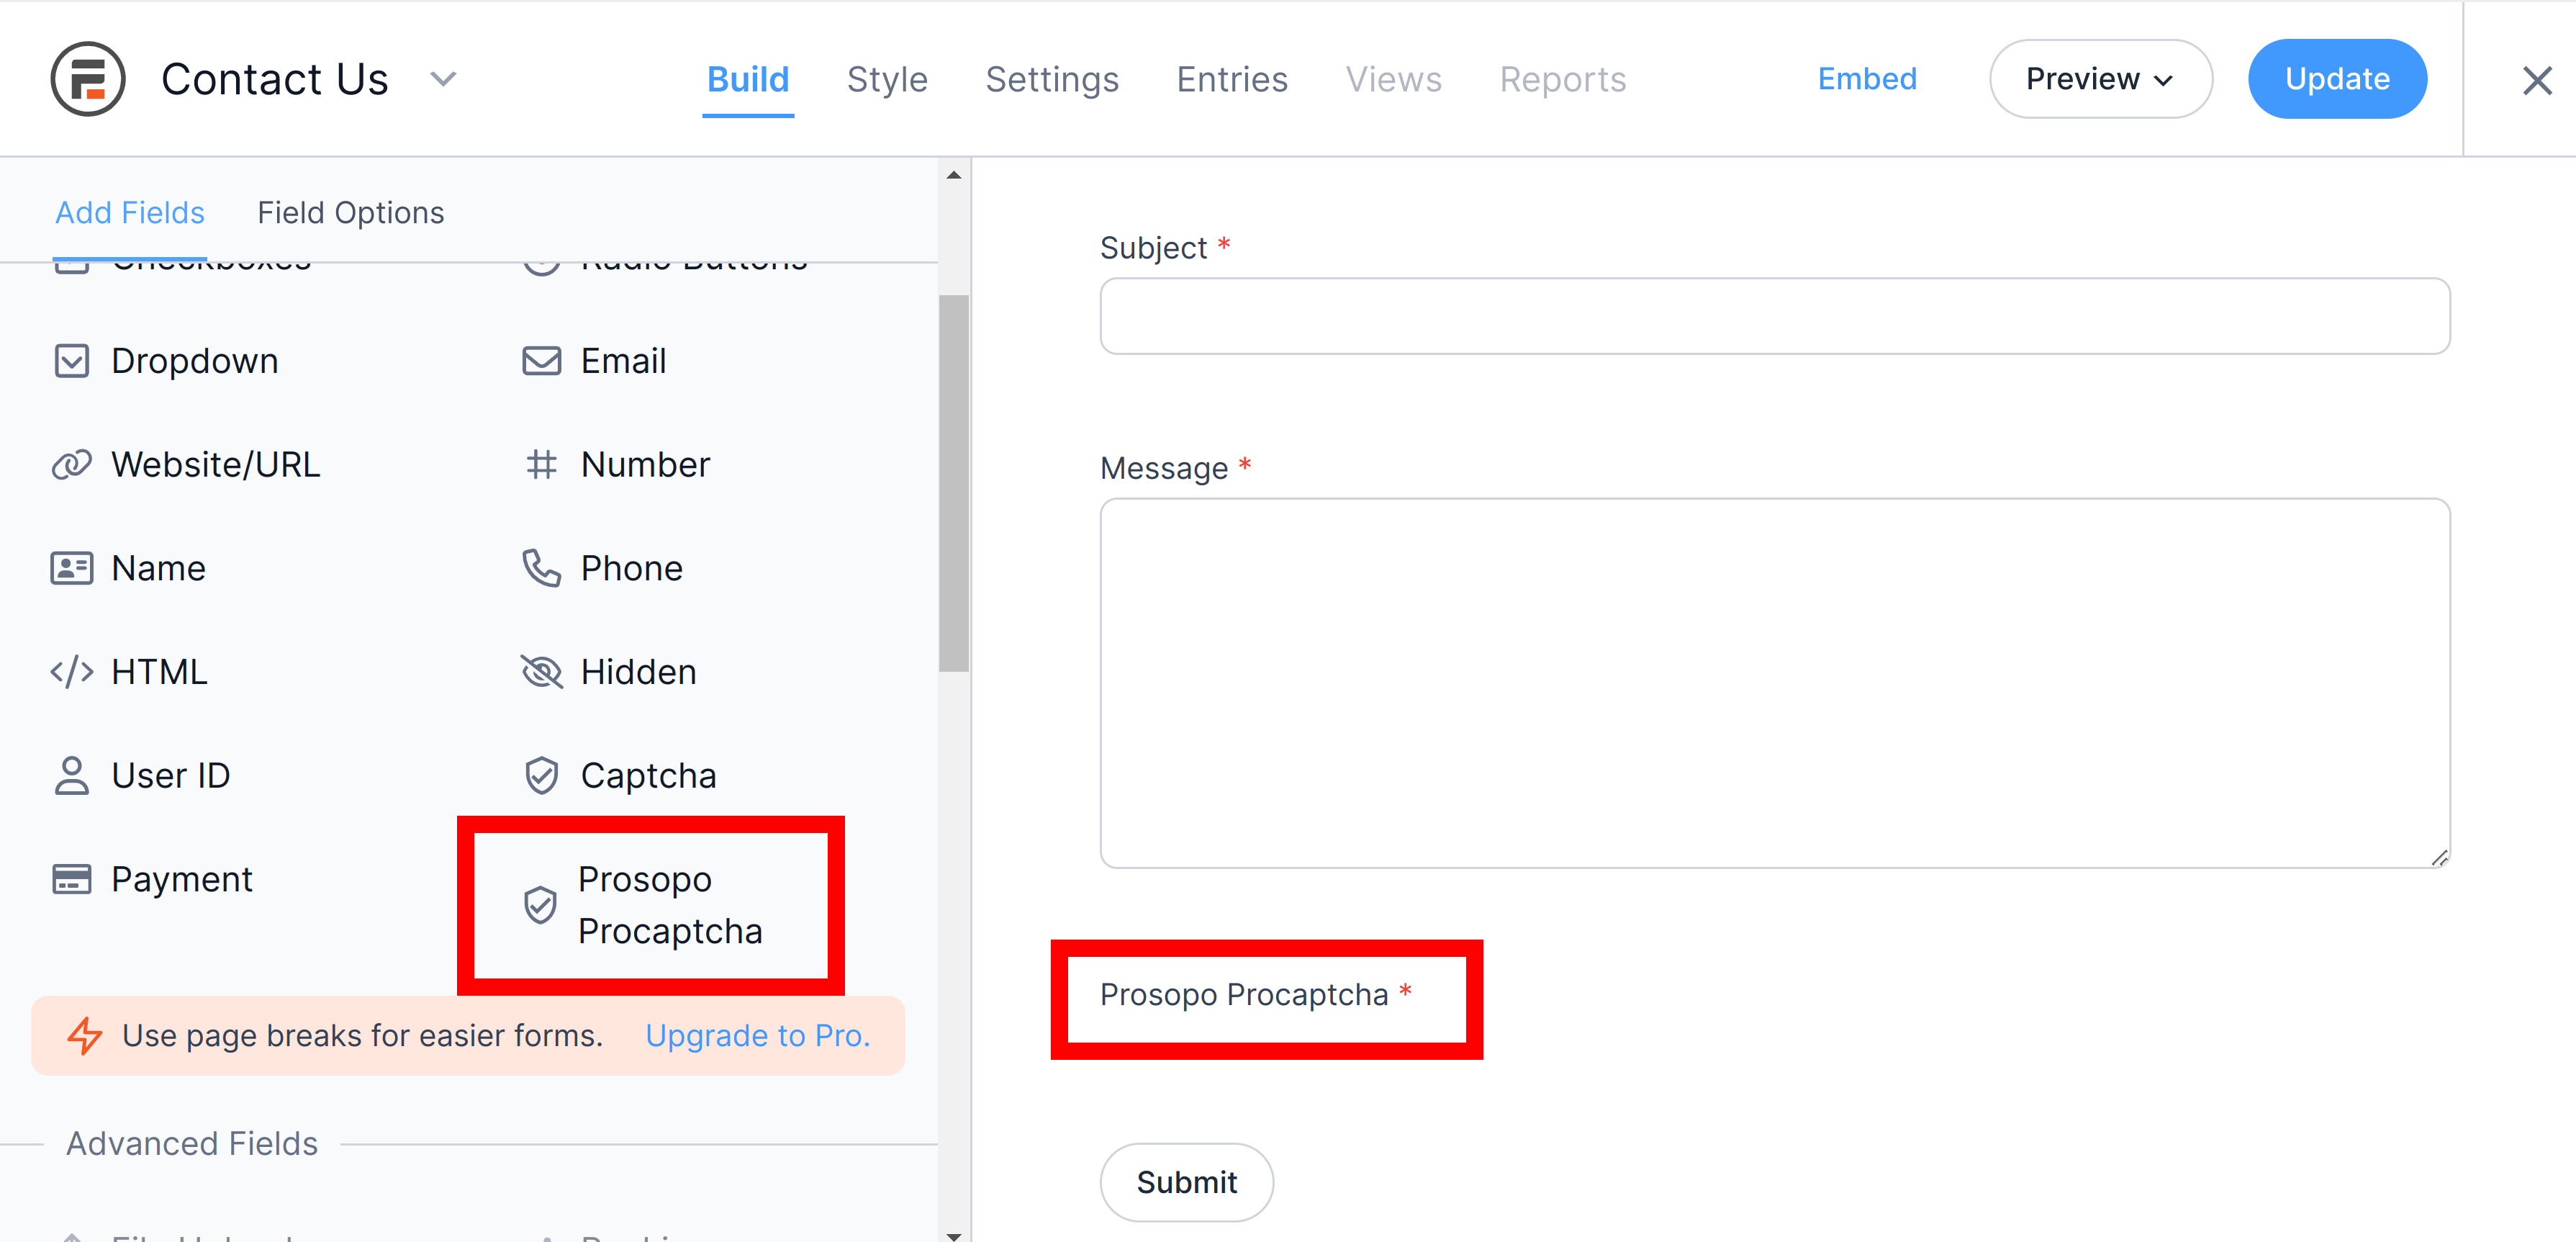Click the Subject input field

[1774, 315]
